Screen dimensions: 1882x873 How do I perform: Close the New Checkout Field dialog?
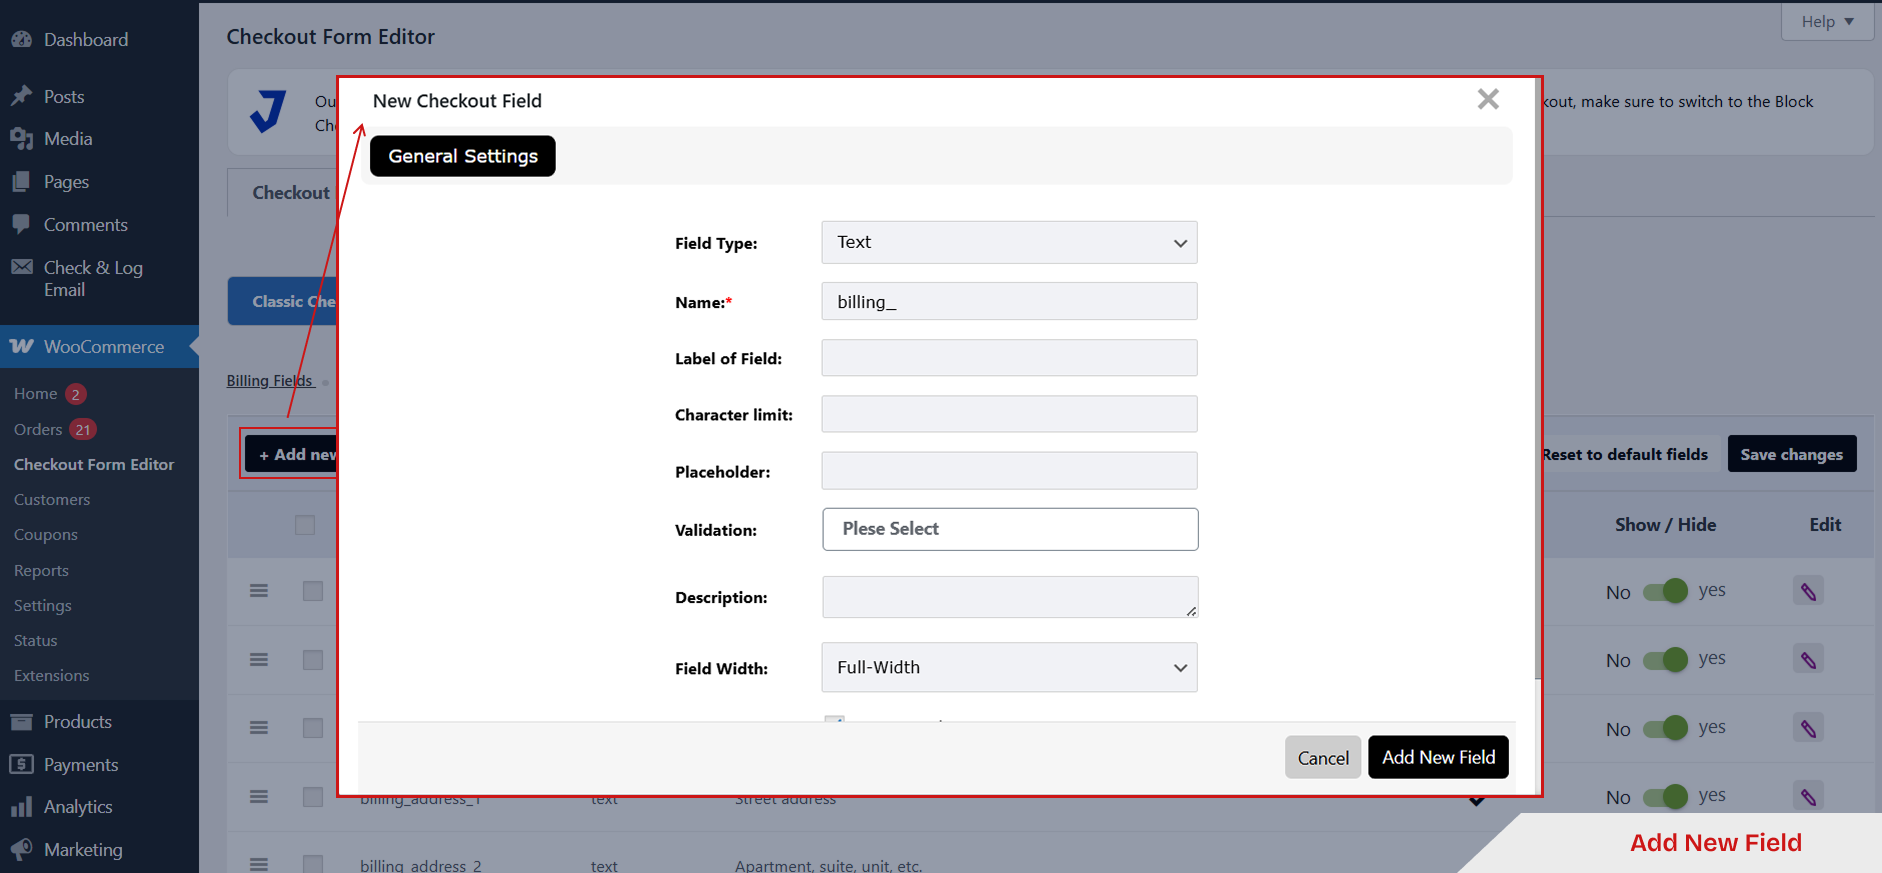(x=1488, y=99)
